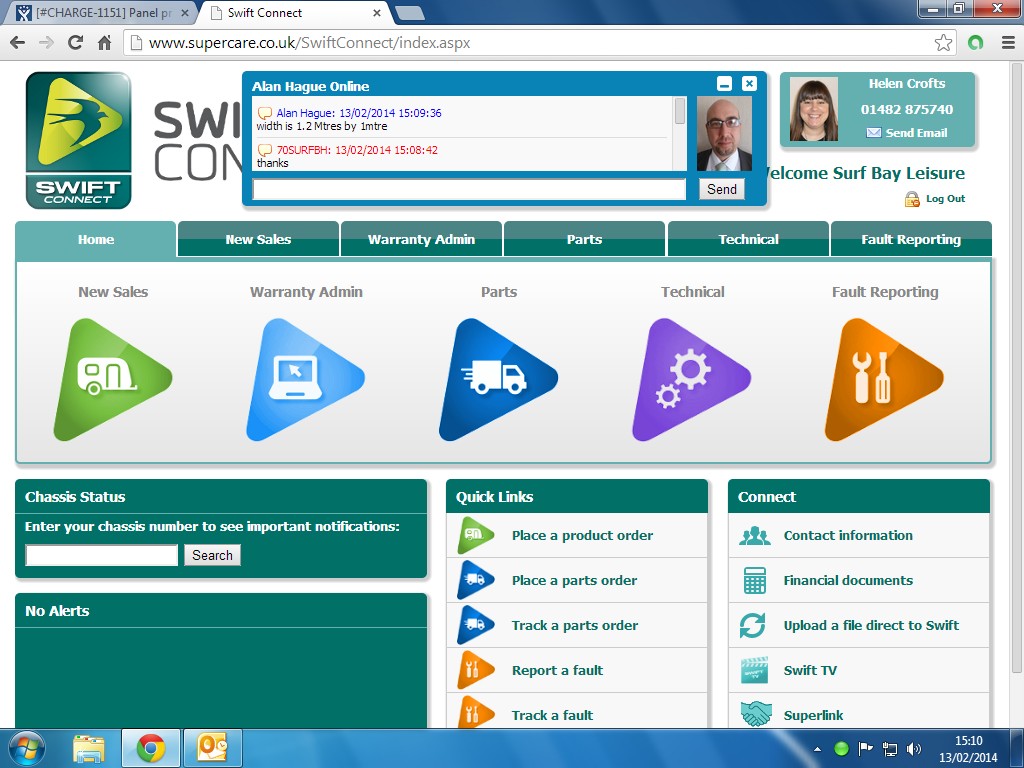The width and height of the screenshot is (1024, 768).
Task: Click the orange Fault Reporting tools icon
Action: coord(880,380)
